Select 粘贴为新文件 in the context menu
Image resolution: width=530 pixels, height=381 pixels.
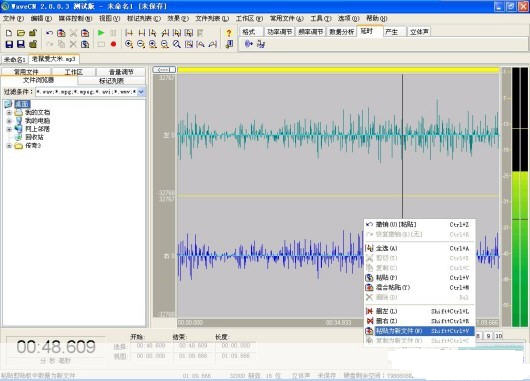pyautogui.click(x=419, y=331)
